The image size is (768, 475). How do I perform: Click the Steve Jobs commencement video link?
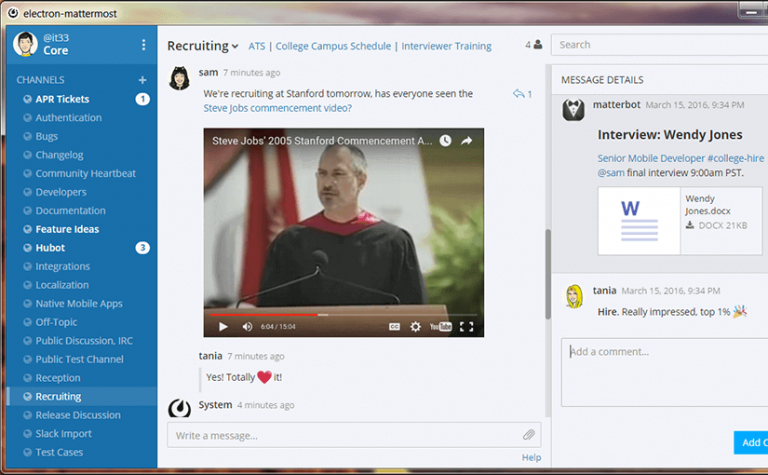[277, 108]
